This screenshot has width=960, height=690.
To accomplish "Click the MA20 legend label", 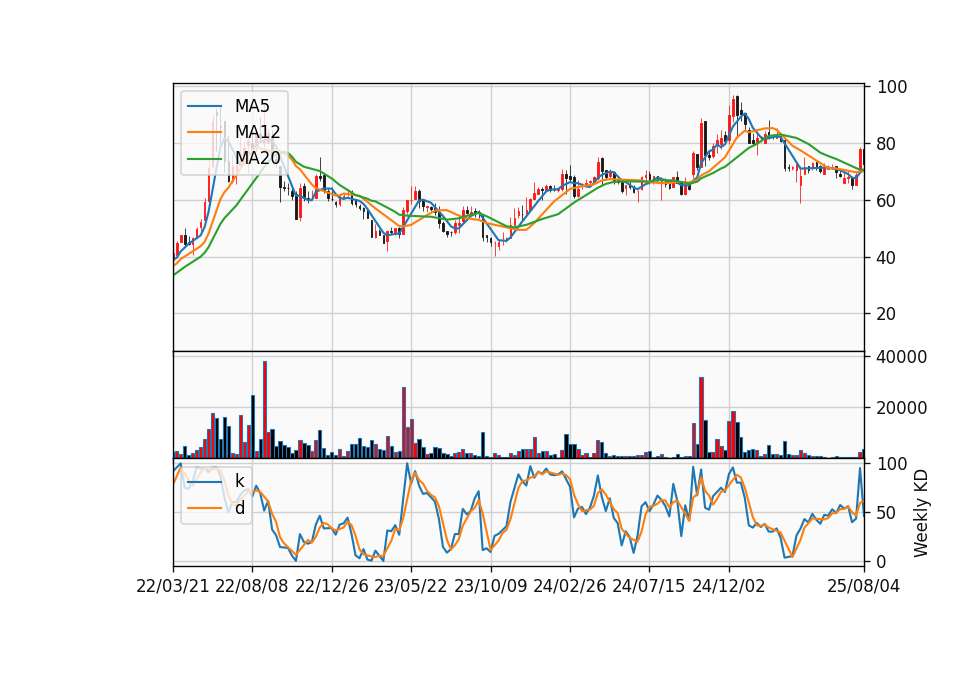I will 258,158.
